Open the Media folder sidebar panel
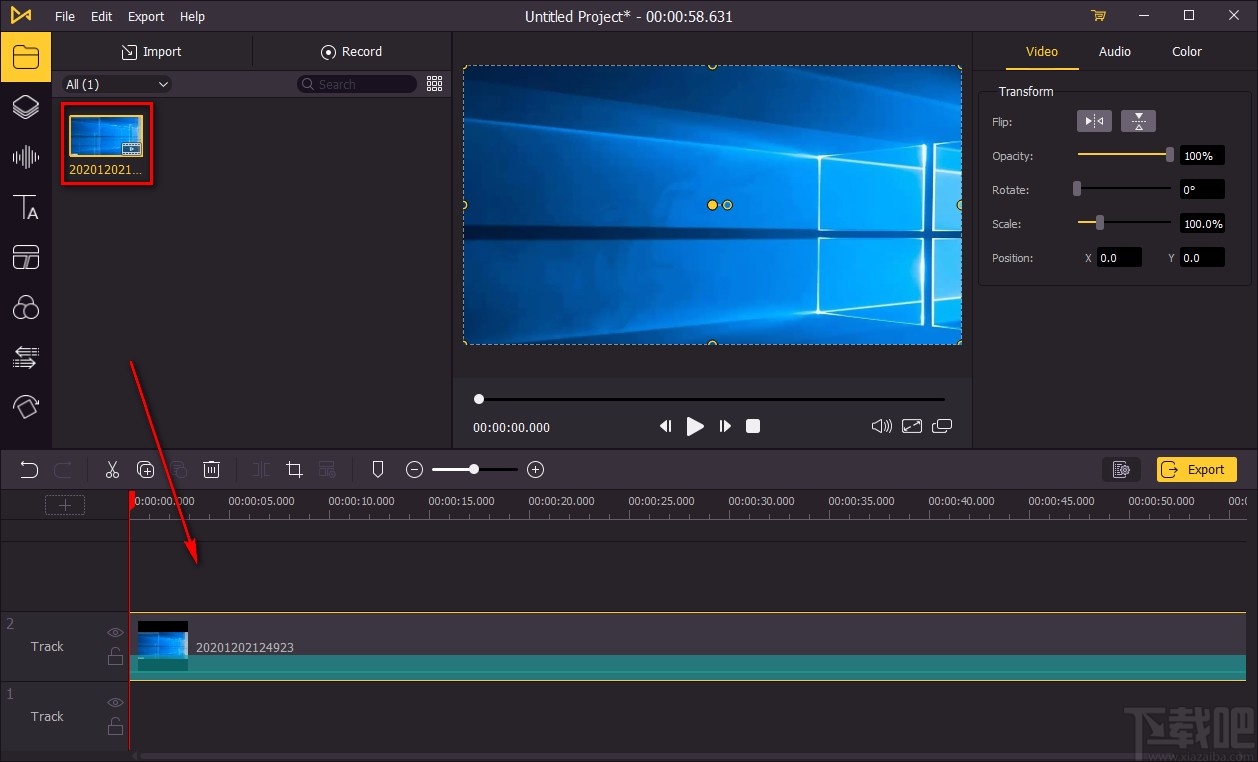The image size is (1258, 762). coord(25,57)
